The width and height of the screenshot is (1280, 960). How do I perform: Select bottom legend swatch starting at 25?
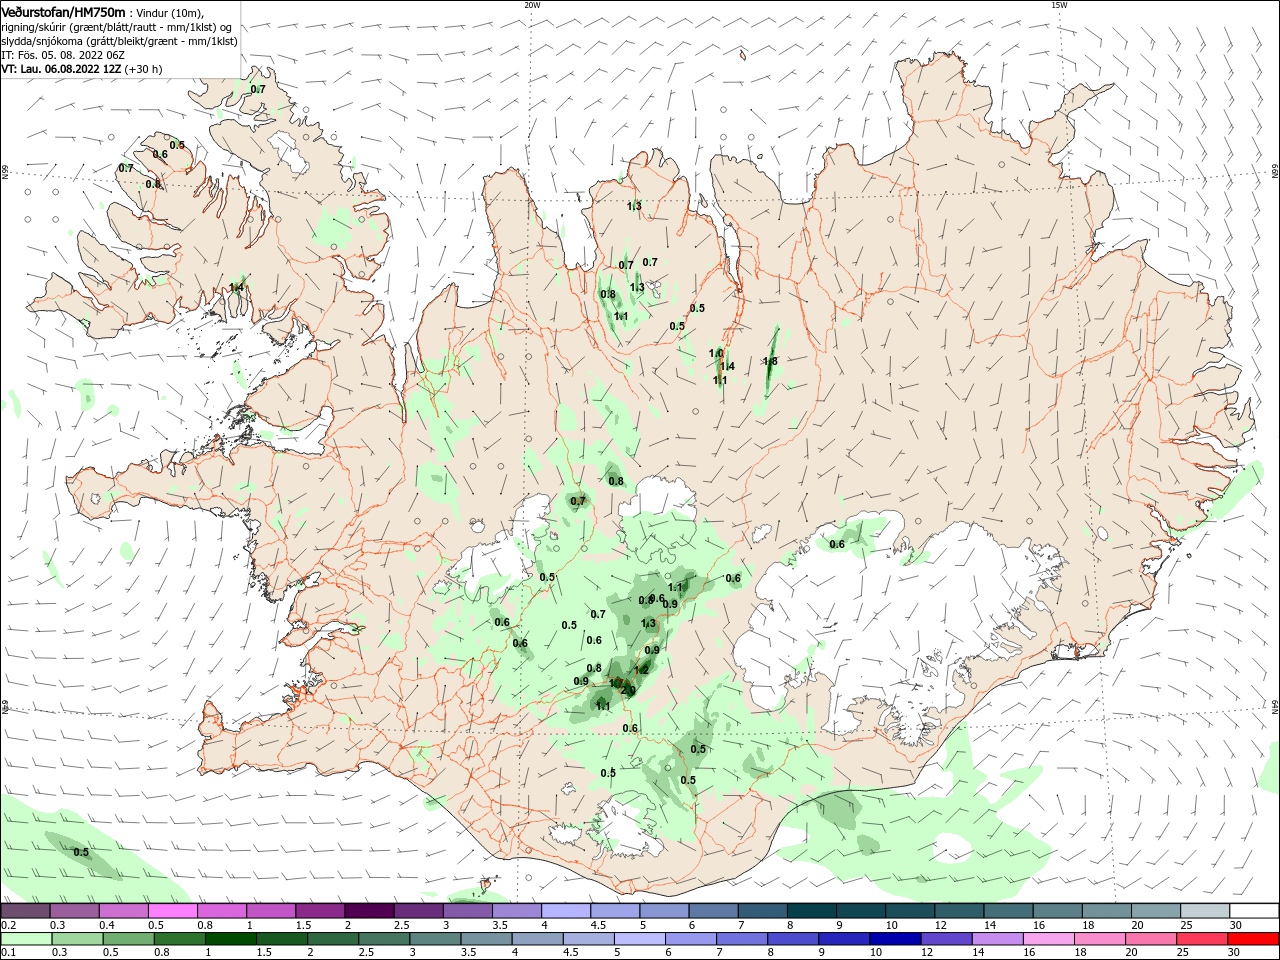pyautogui.click(x=1201, y=939)
